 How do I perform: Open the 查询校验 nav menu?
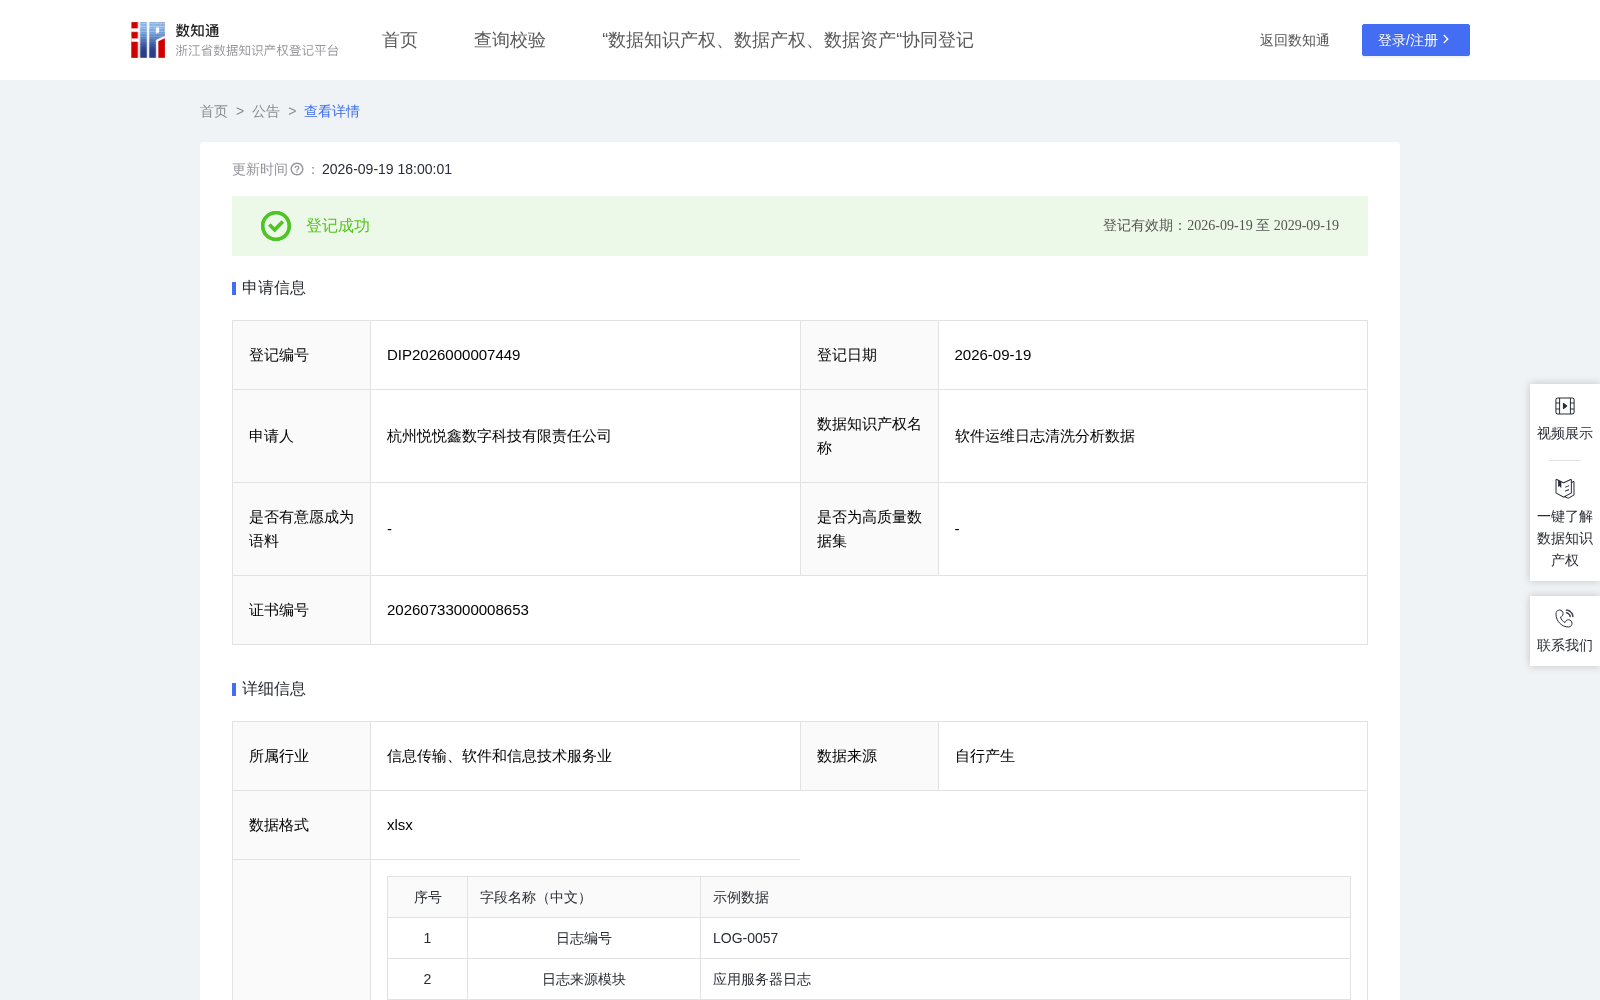click(x=510, y=40)
